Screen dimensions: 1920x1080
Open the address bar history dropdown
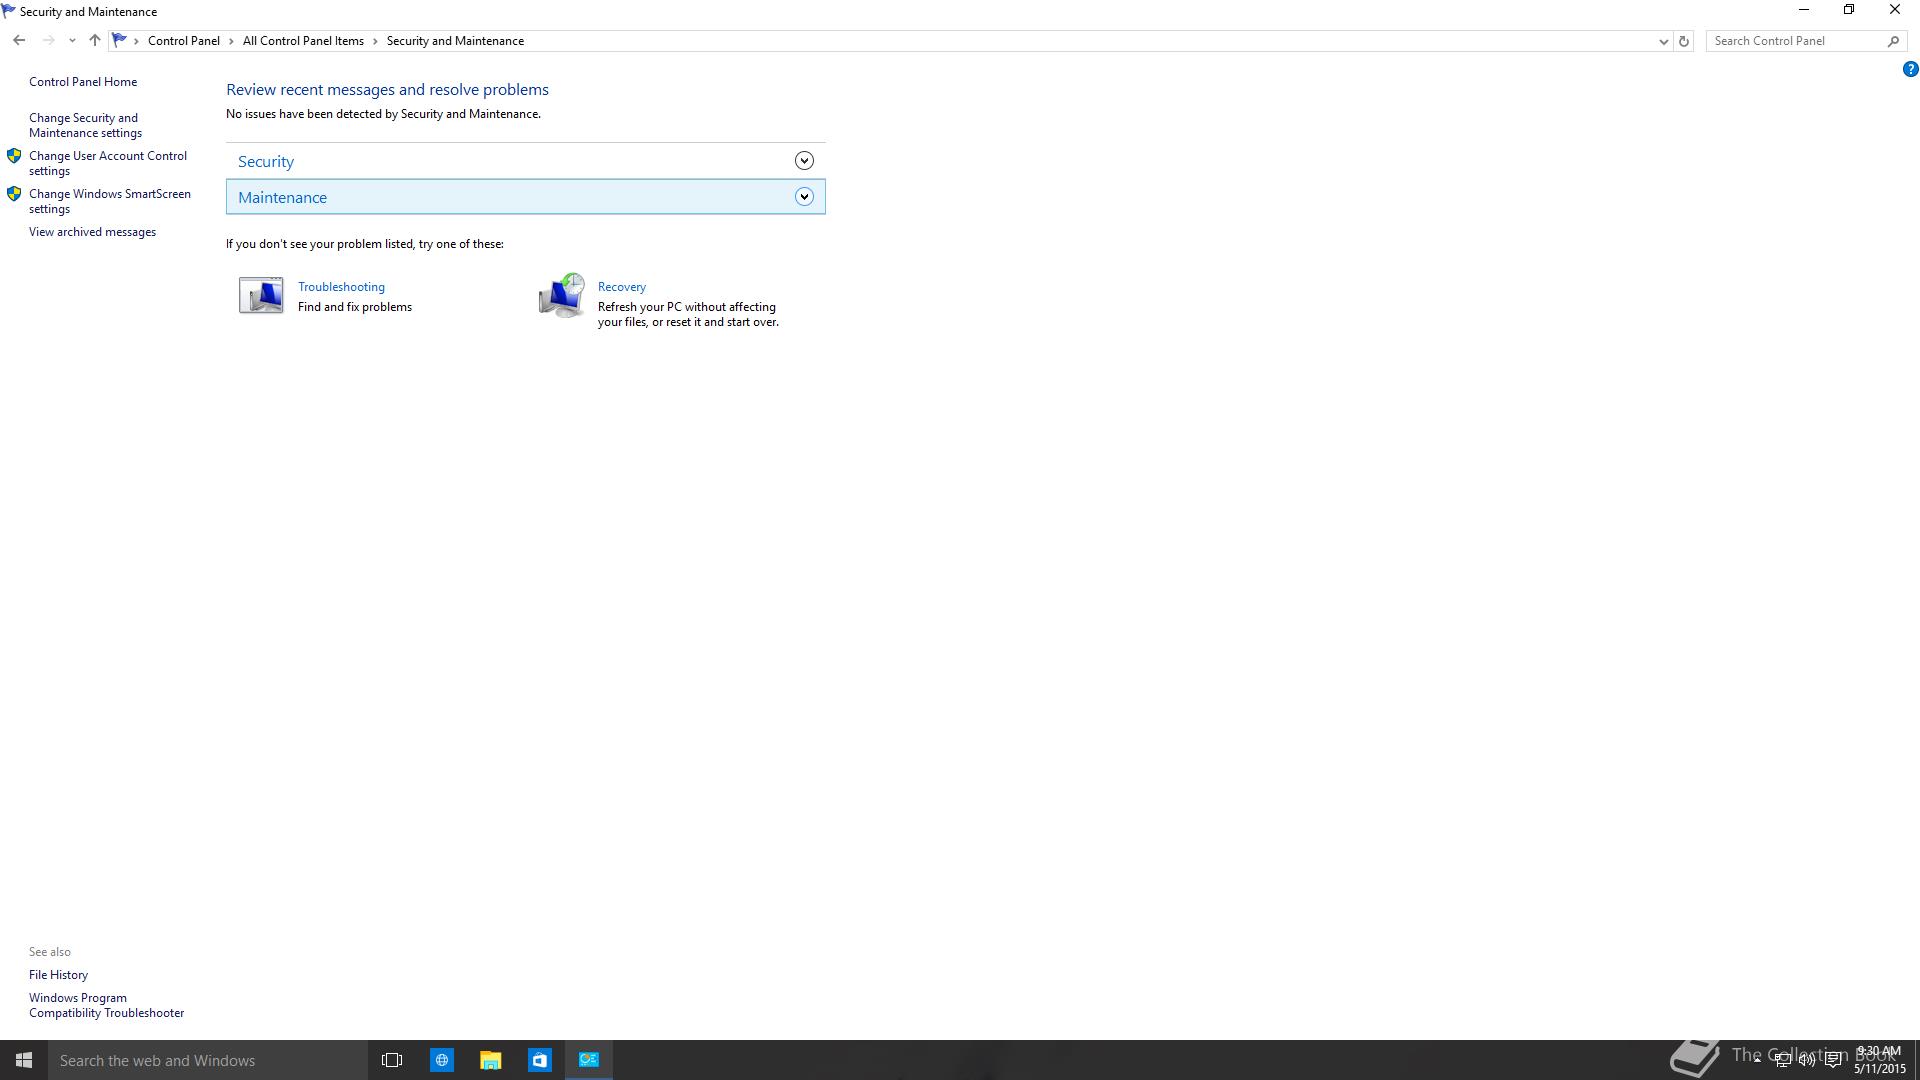click(x=1663, y=41)
